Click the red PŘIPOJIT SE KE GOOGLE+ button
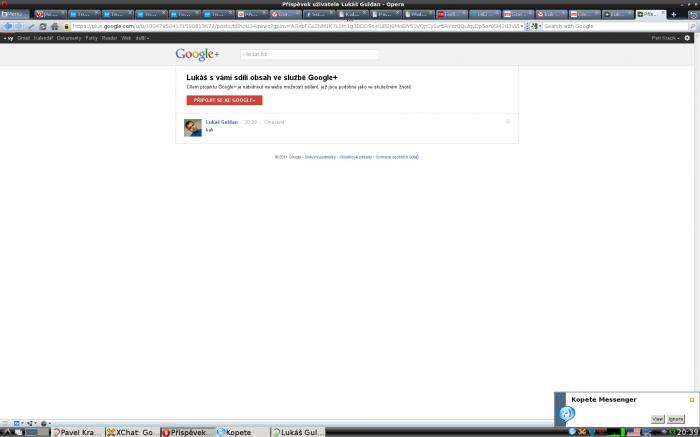This screenshot has width=700, height=437. click(x=225, y=100)
